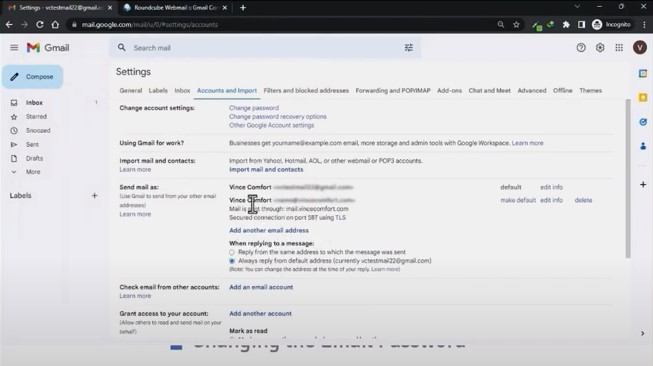Open the account avatar V
The image size is (653, 366).
click(x=640, y=47)
